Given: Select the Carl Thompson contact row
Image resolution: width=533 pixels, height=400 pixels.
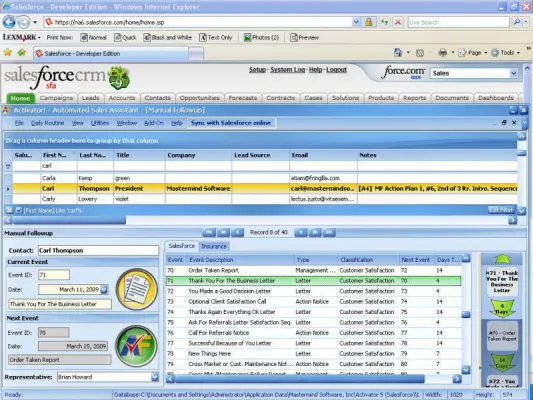Looking at the screenshot, I should [265, 188].
